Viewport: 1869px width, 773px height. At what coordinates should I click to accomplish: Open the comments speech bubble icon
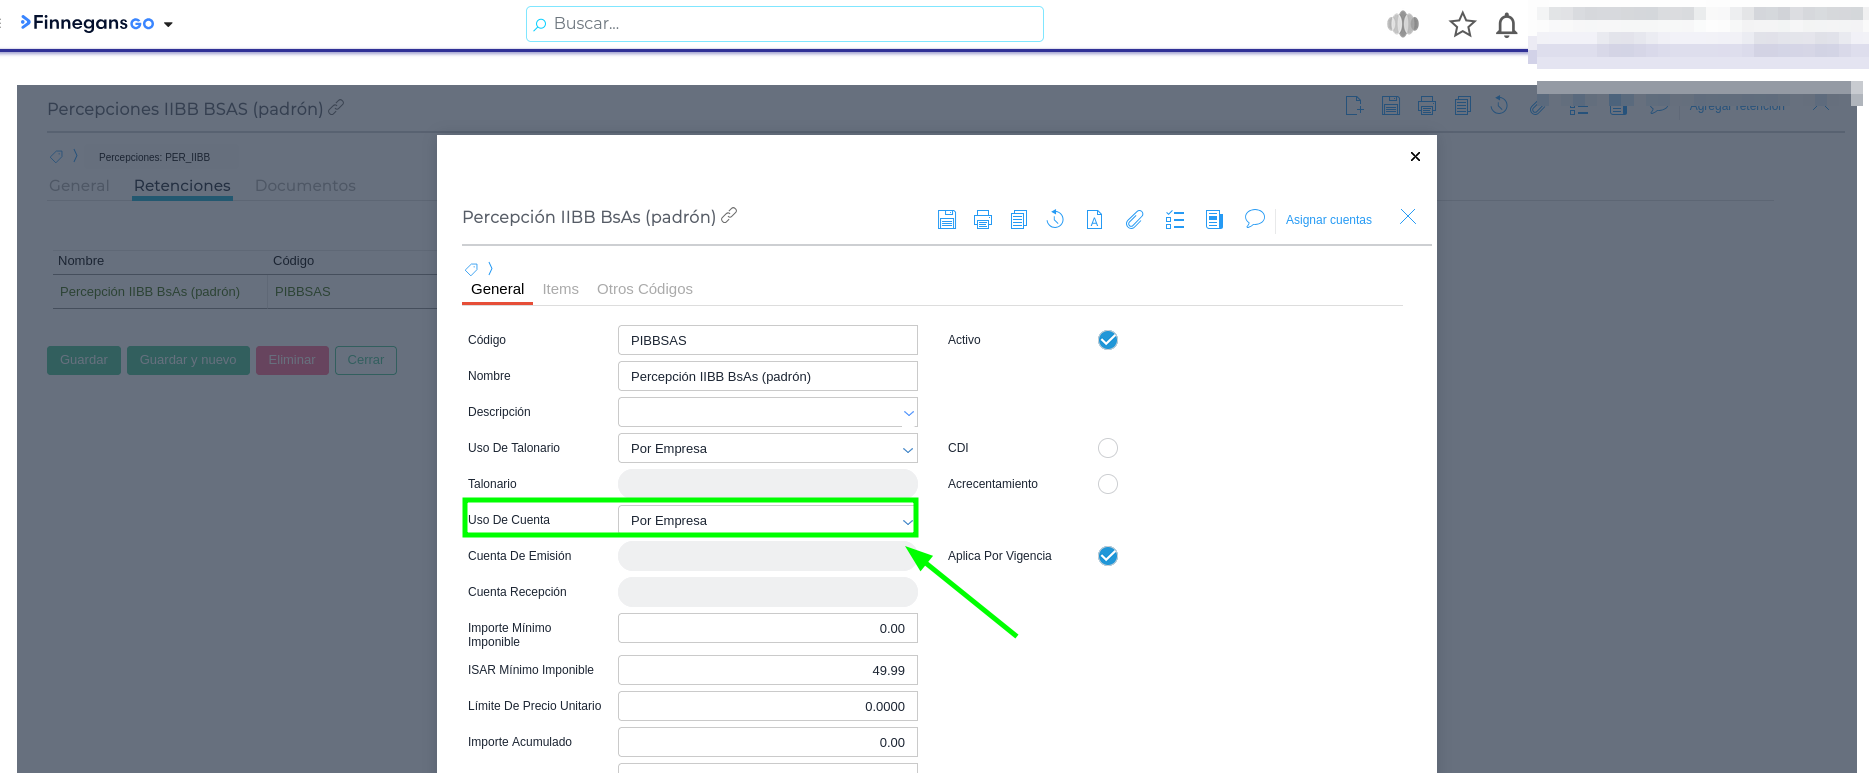1254,218
